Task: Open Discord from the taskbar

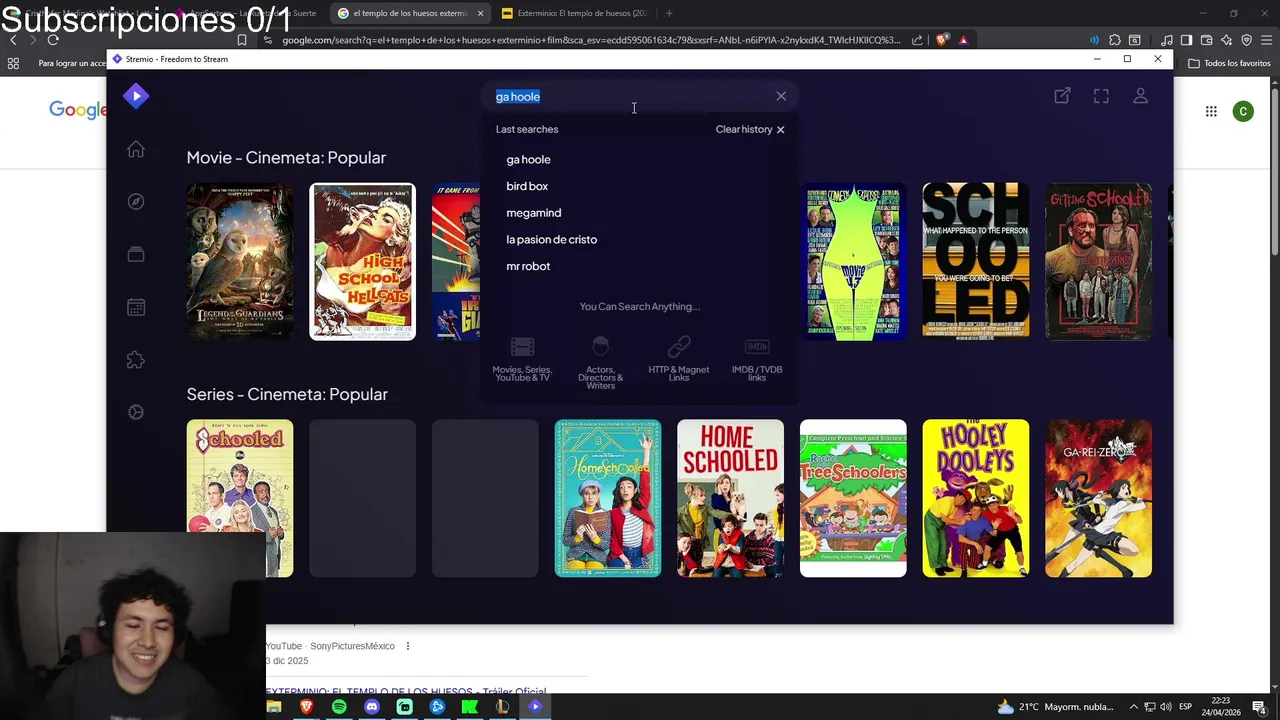Action: click(x=372, y=707)
